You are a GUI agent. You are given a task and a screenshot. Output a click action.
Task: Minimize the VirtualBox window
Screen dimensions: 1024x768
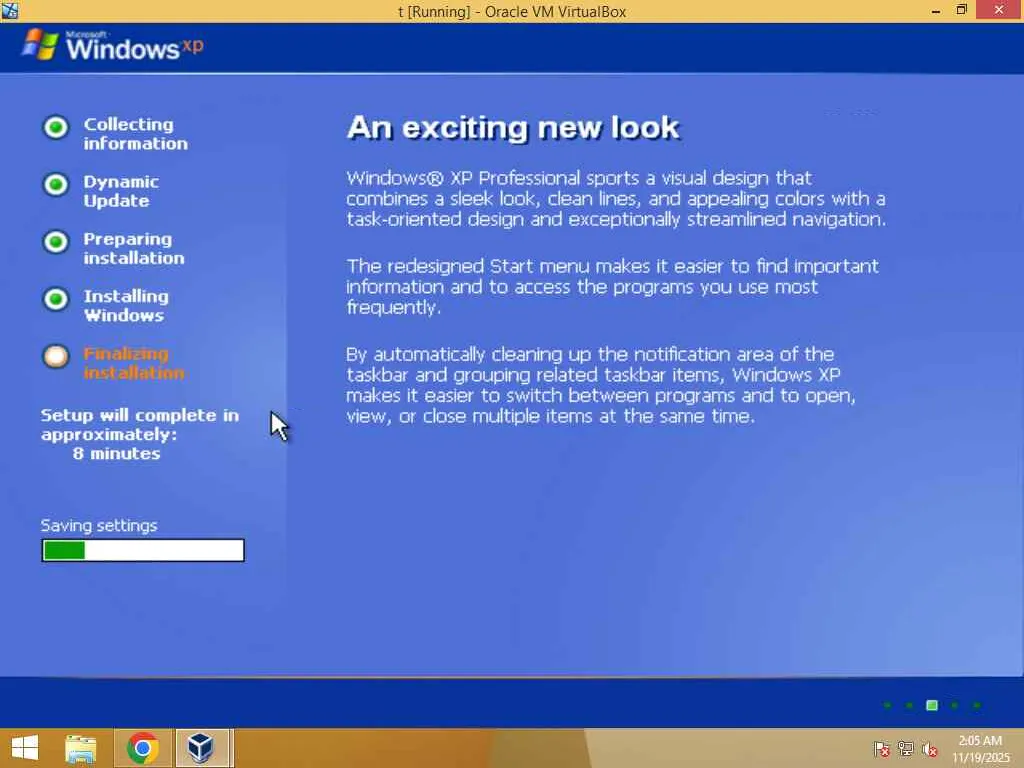click(x=936, y=10)
